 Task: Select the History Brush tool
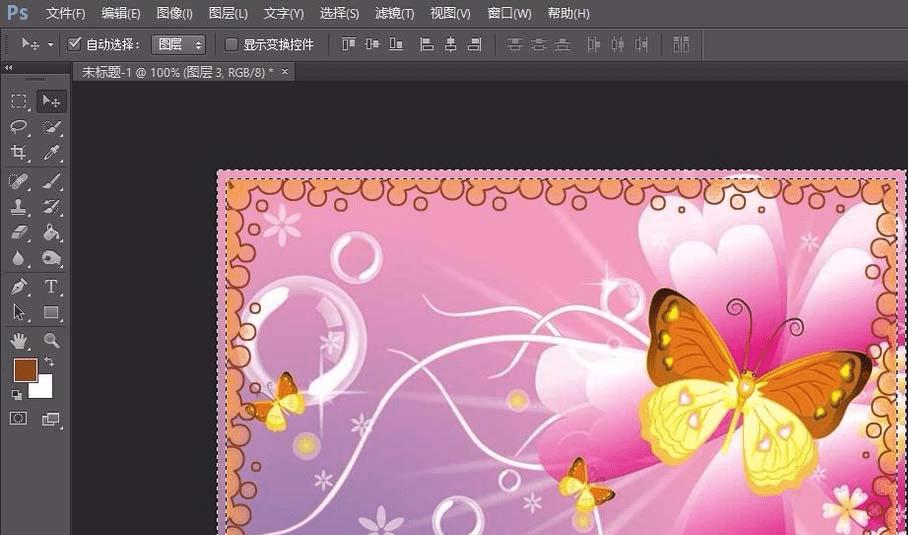tap(52, 207)
